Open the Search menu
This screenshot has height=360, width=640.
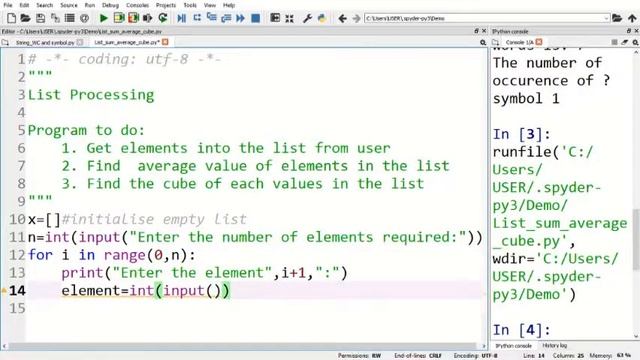44,5
